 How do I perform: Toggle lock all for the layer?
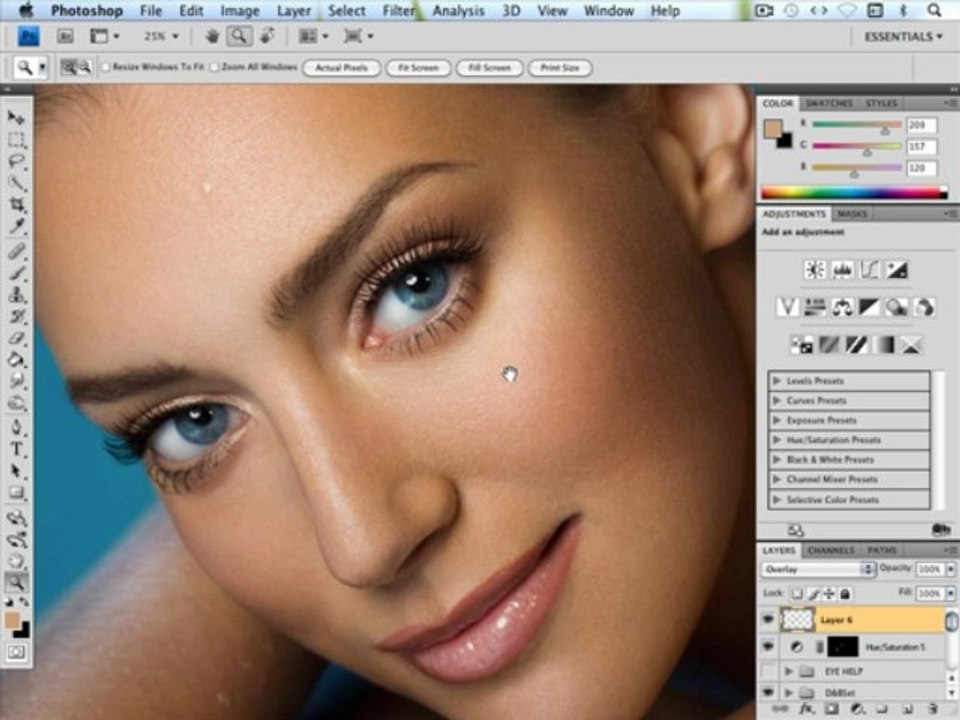tap(845, 593)
